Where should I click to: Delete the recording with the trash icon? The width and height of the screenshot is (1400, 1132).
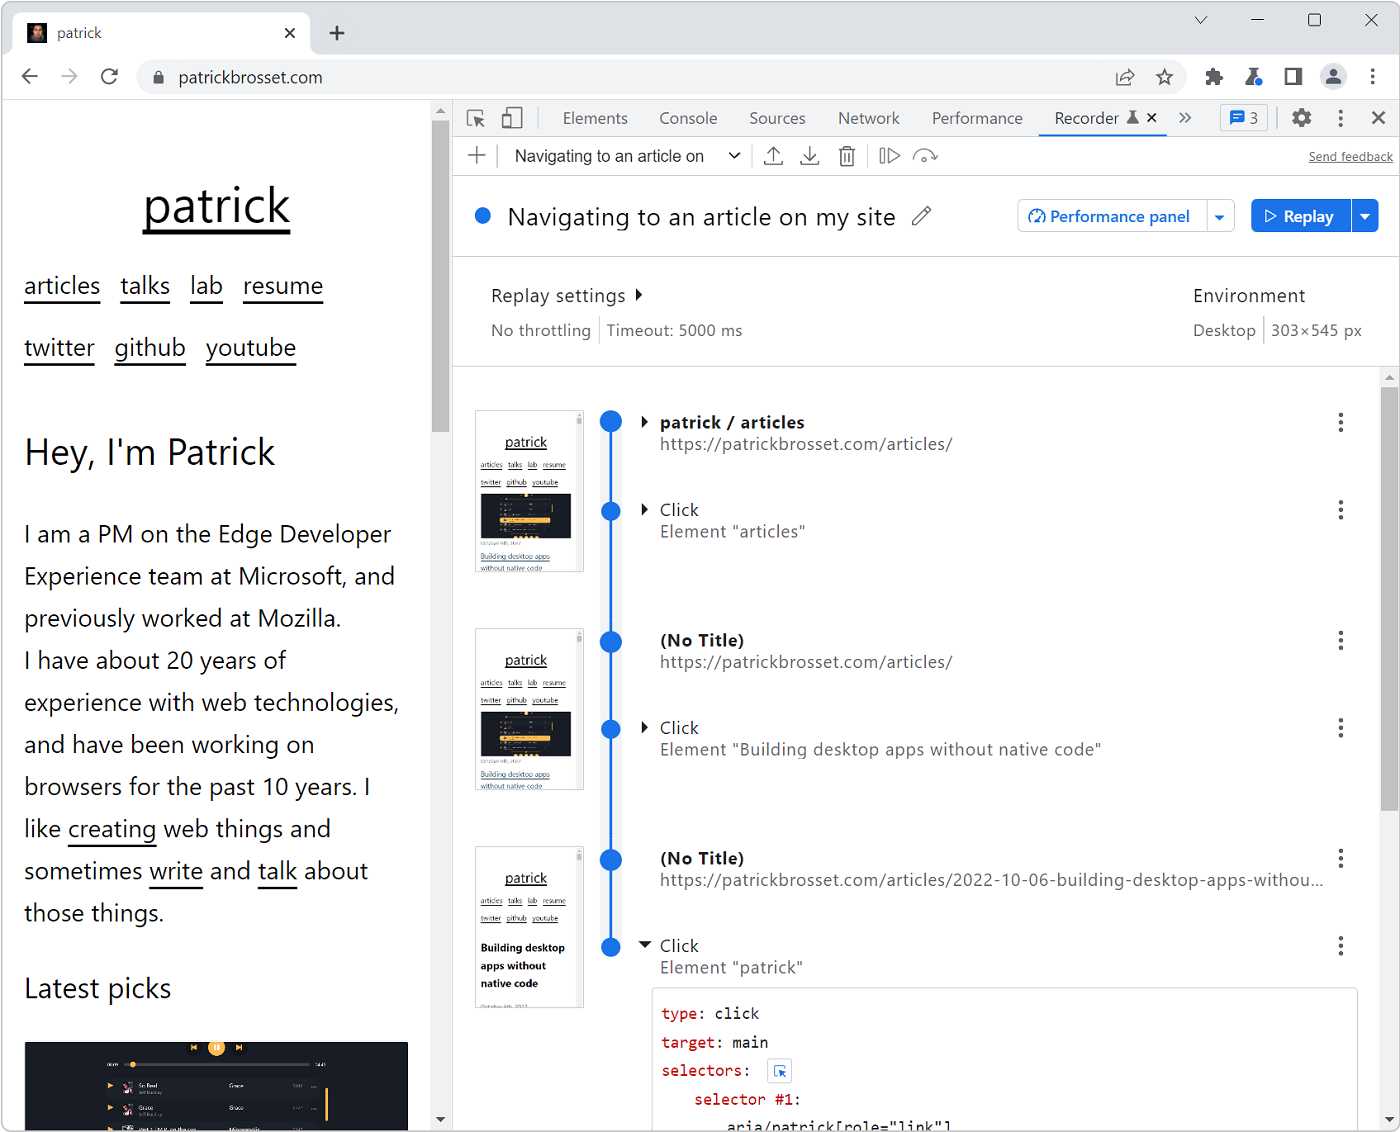(x=846, y=155)
